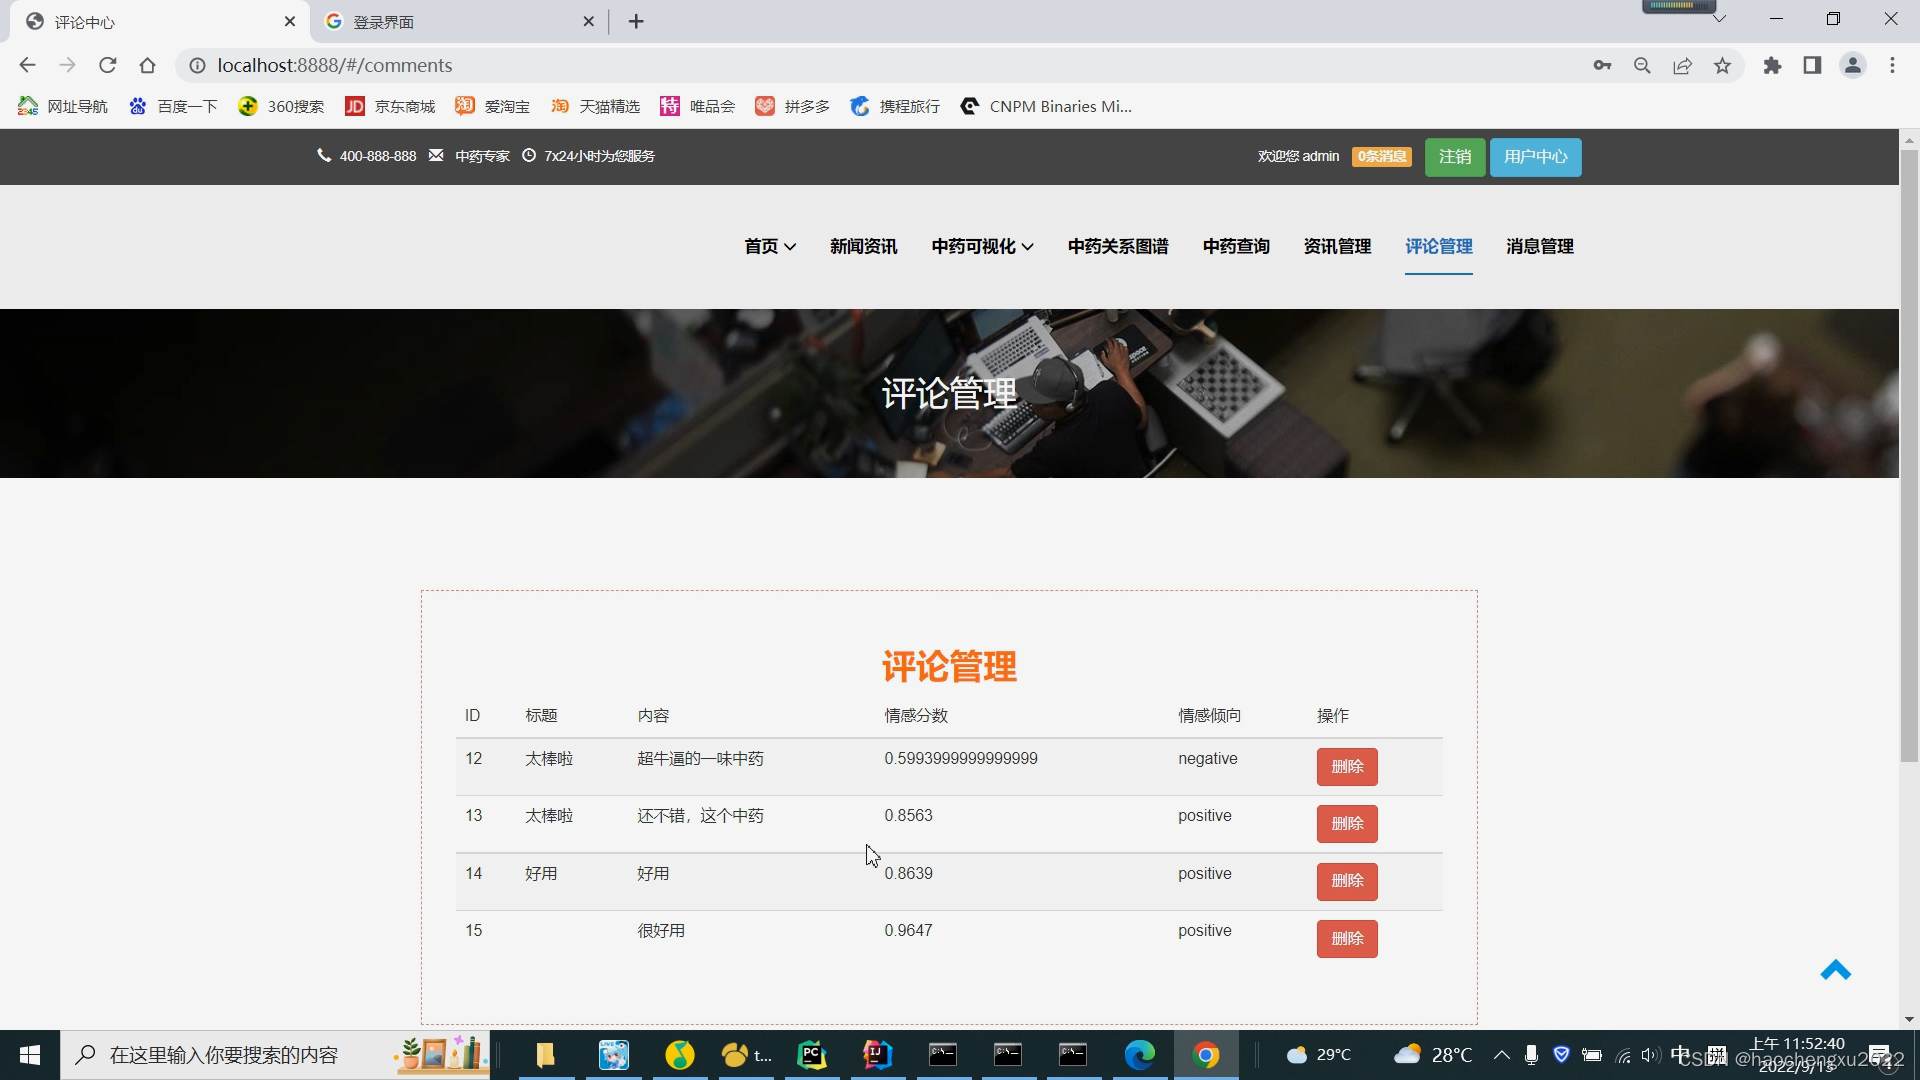The height and width of the screenshot is (1080, 1920).
Task: Open the 京东商城 bookmark
Action: point(390,106)
